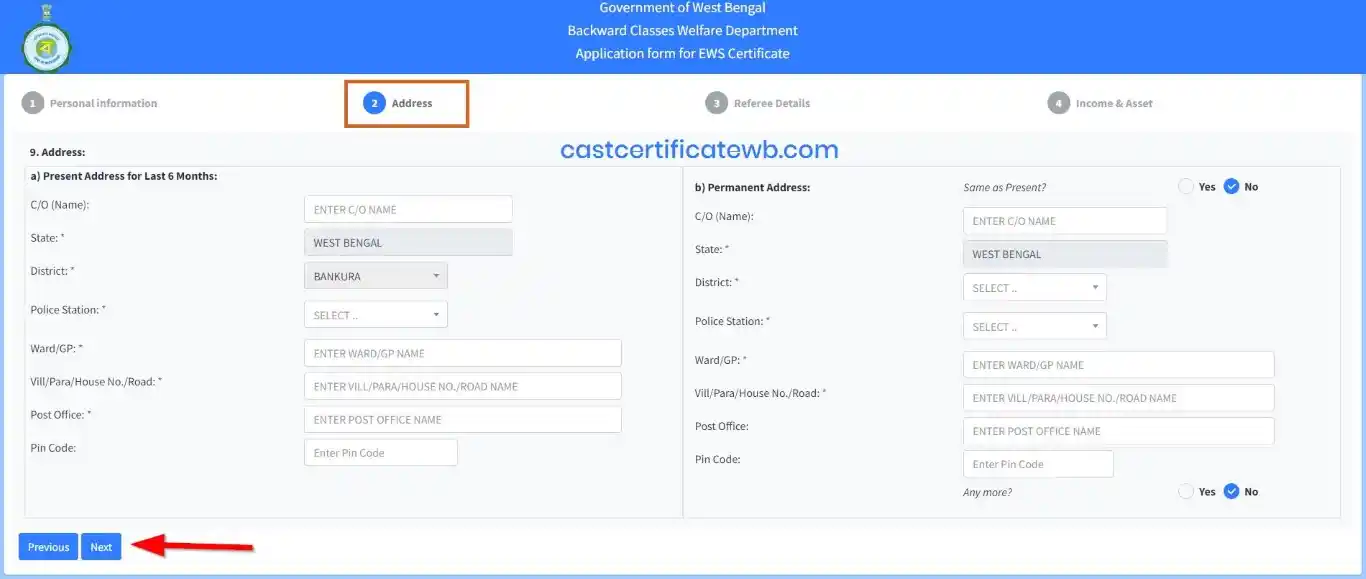Click the Pin Code field under Permanent Address
The image size is (1366, 579).
1037,463
